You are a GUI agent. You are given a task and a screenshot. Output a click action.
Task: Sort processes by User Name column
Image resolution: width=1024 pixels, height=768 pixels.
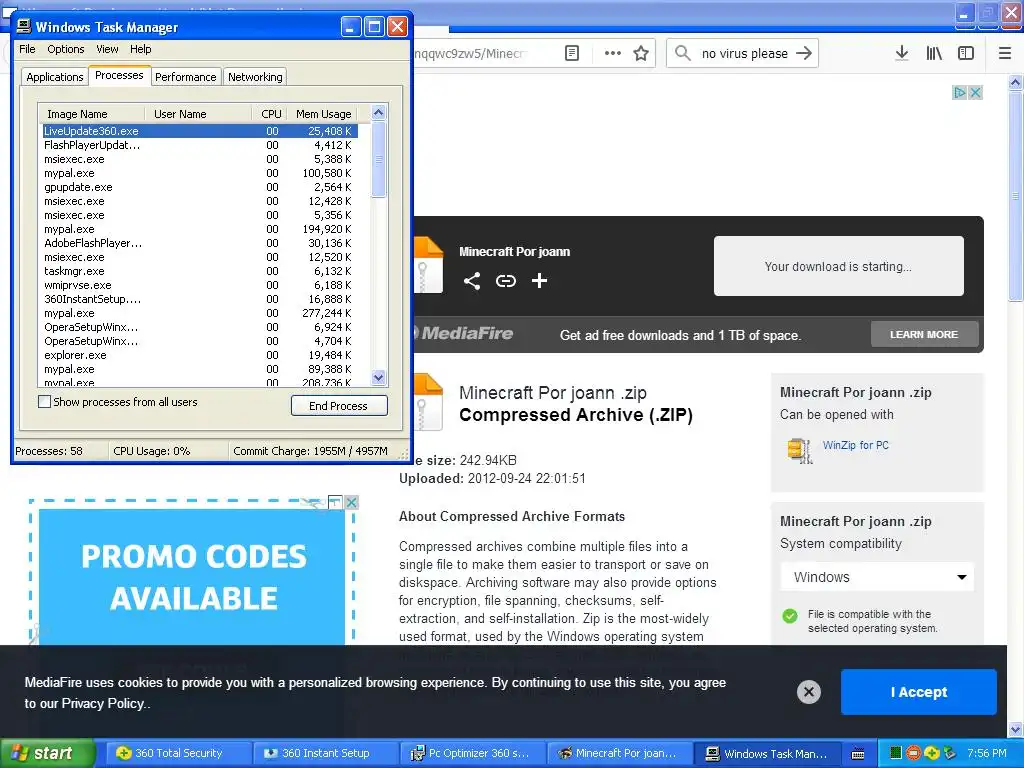click(198, 114)
